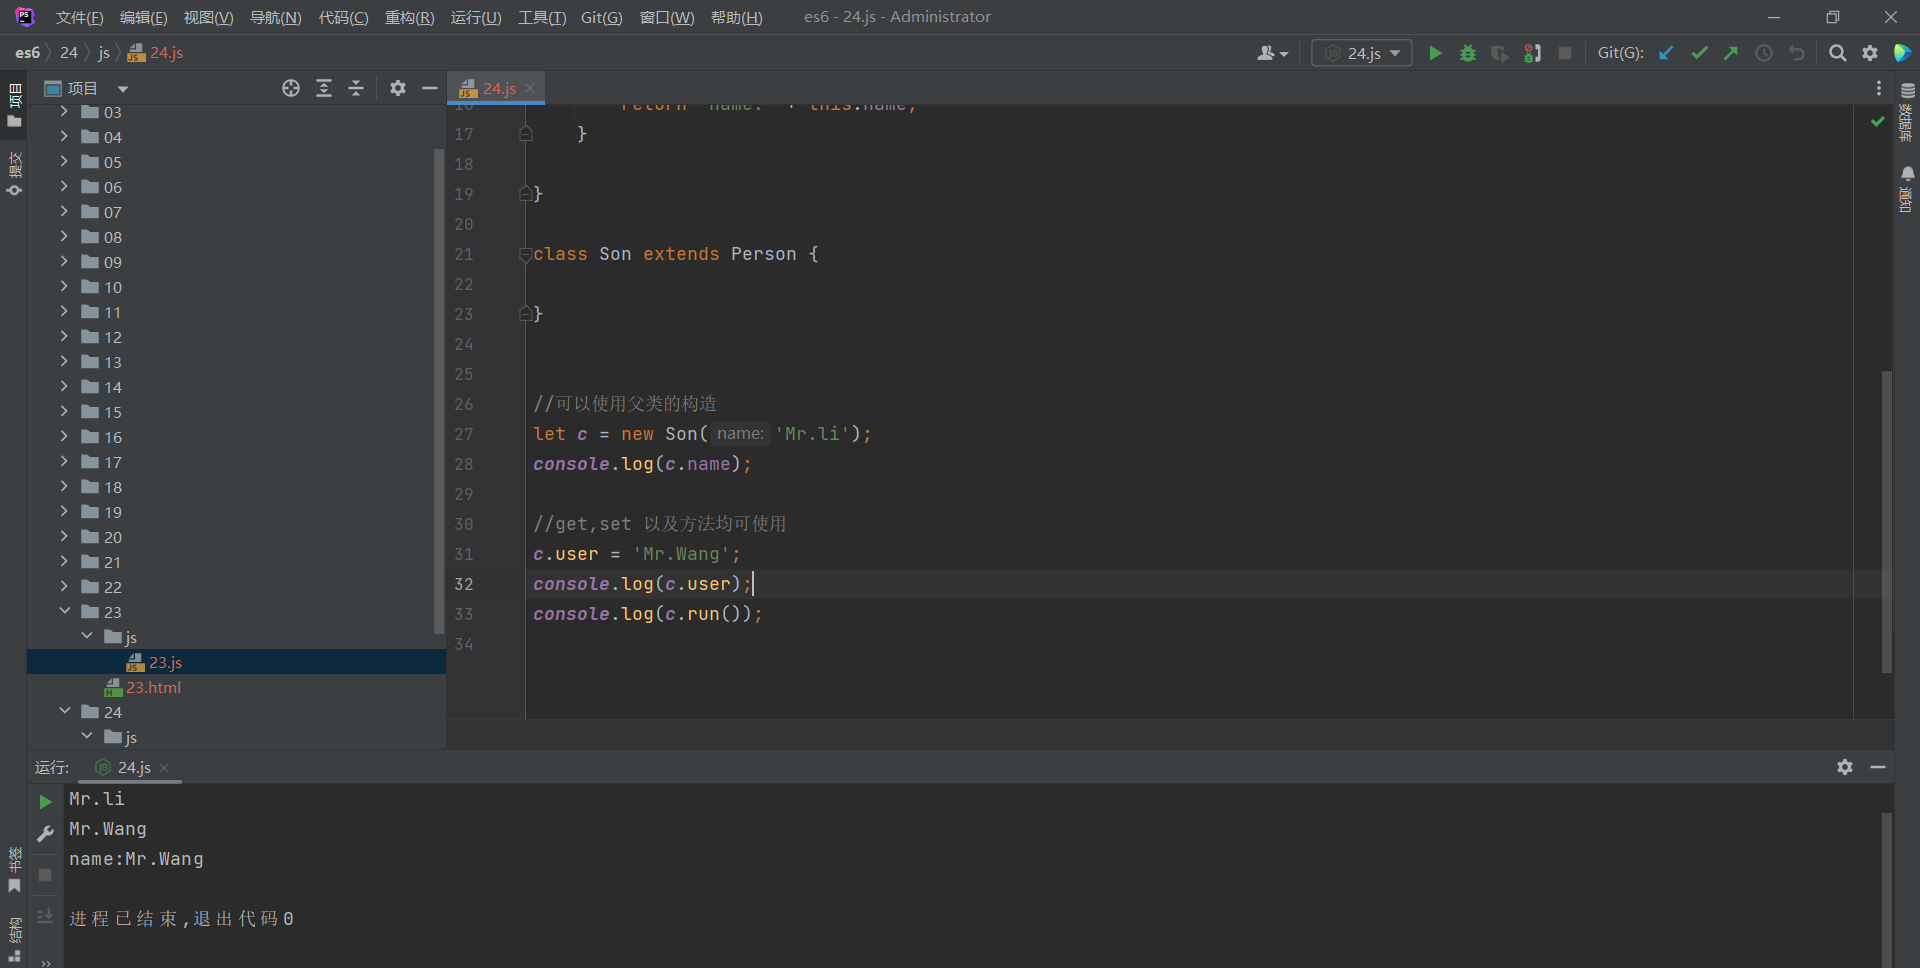The image size is (1920, 968).
Task: Commit changes with Git green checkmark
Action: 1699,53
